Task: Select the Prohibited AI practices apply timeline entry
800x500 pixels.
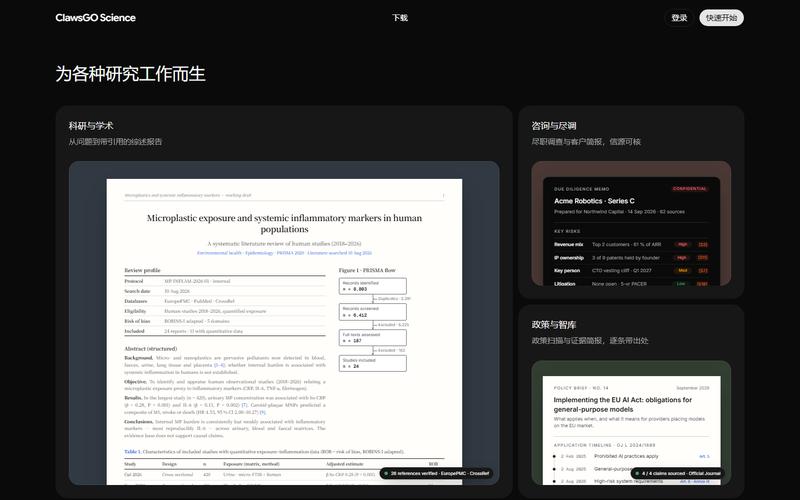Action: click(x=631, y=456)
